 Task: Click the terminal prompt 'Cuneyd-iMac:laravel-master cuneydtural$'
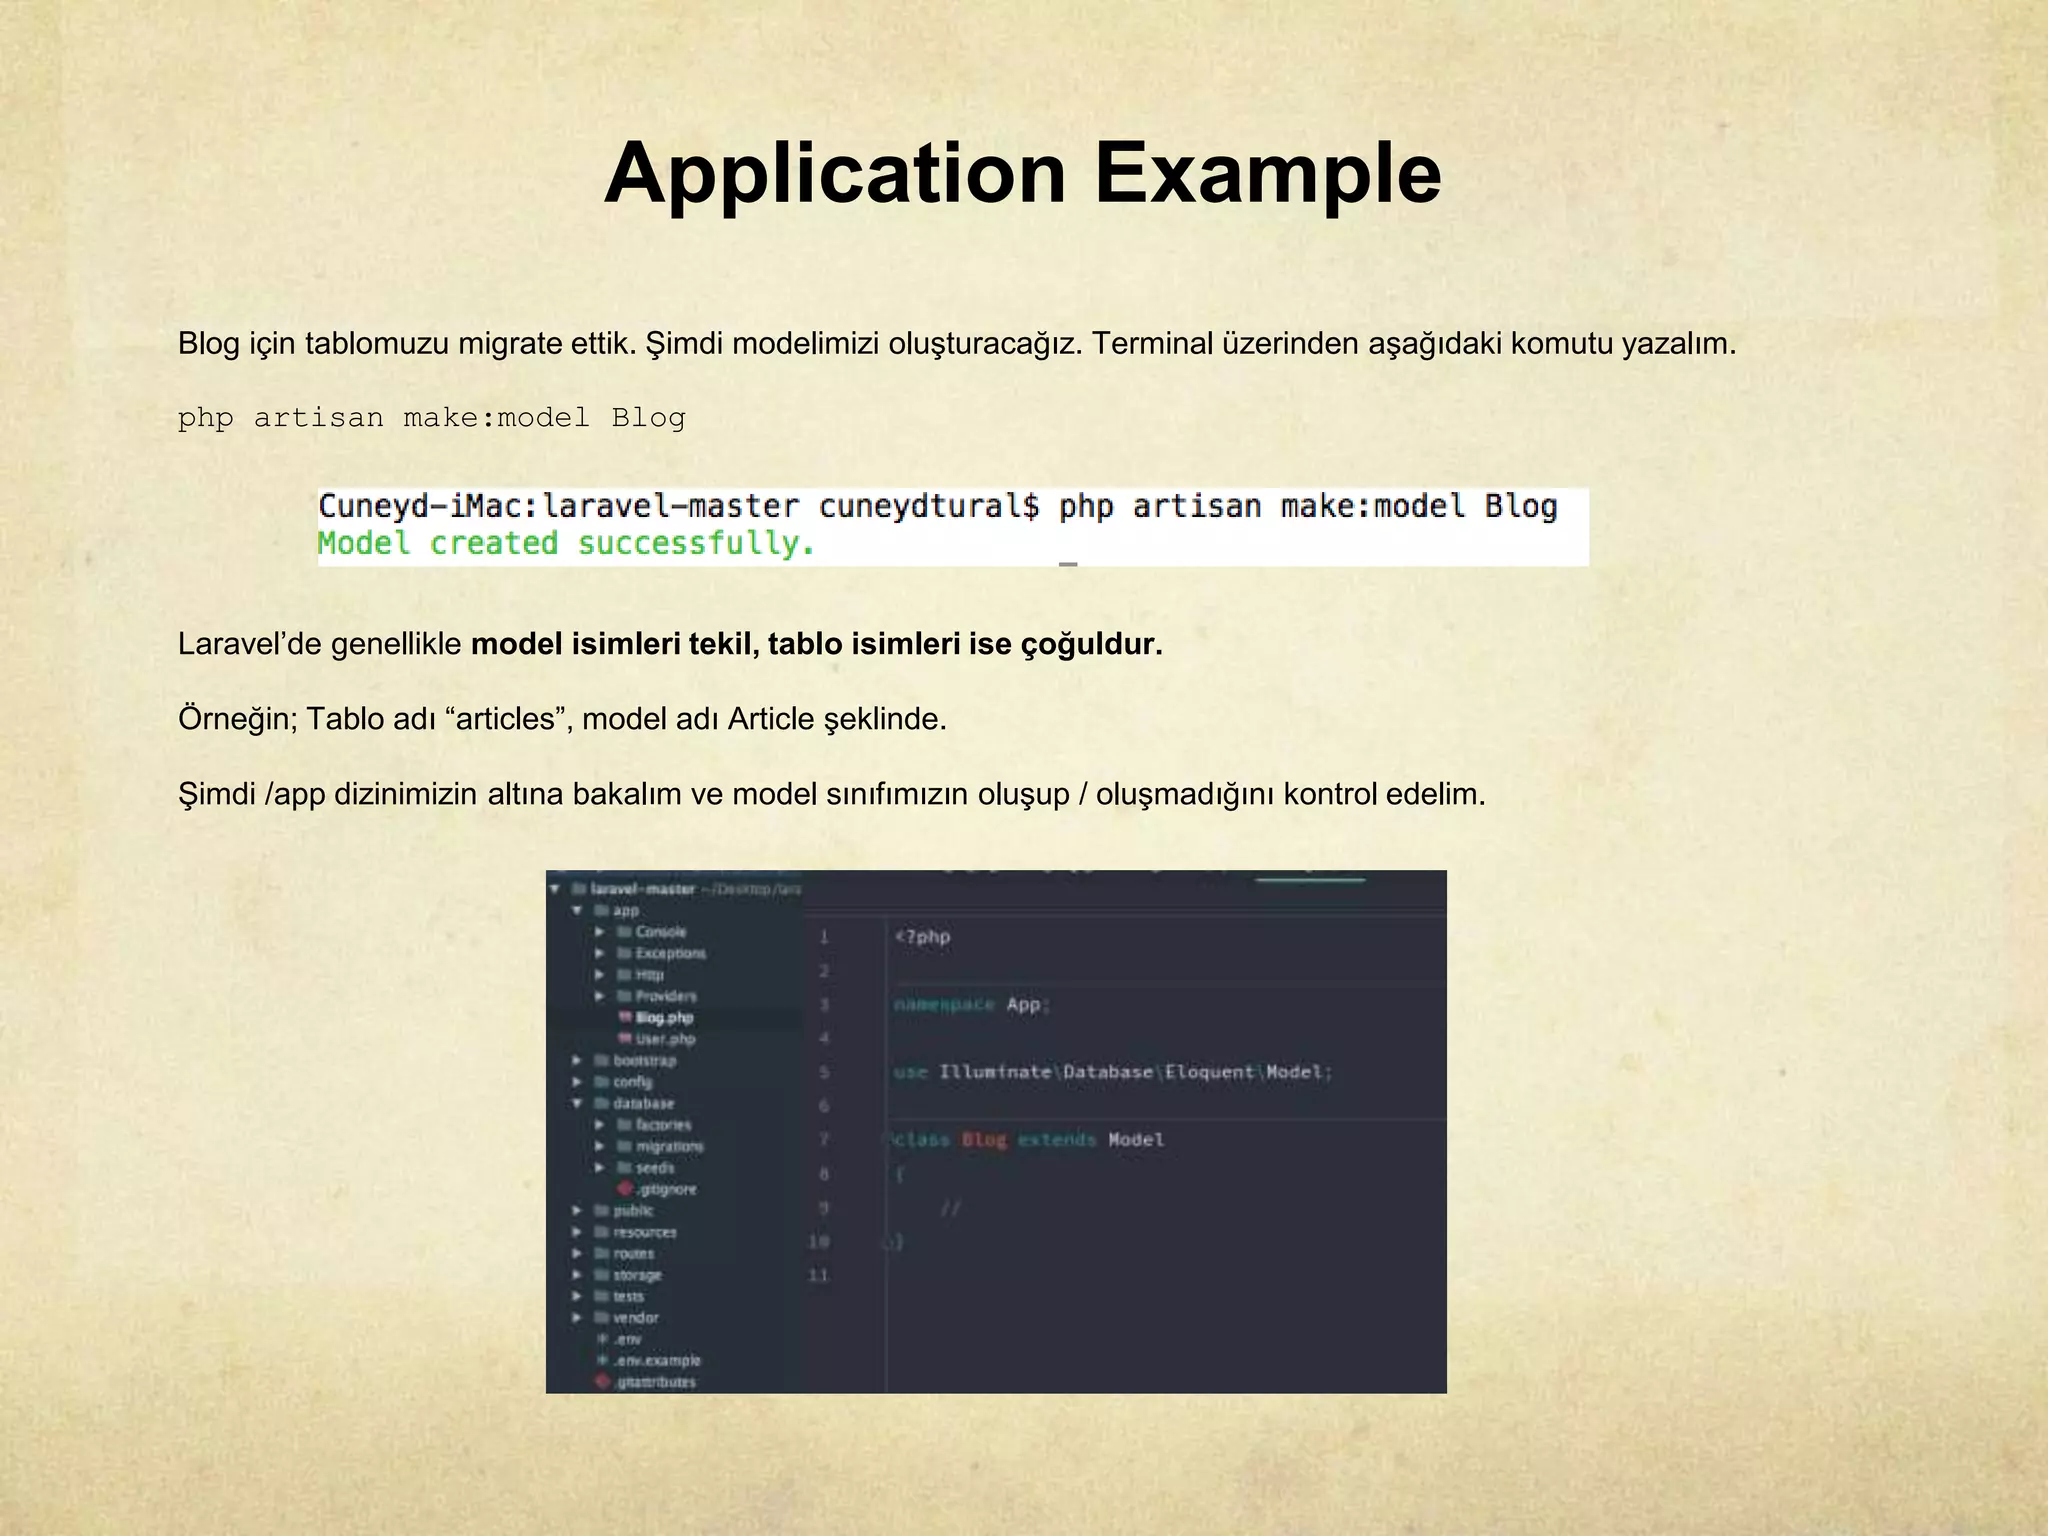tap(678, 507)
